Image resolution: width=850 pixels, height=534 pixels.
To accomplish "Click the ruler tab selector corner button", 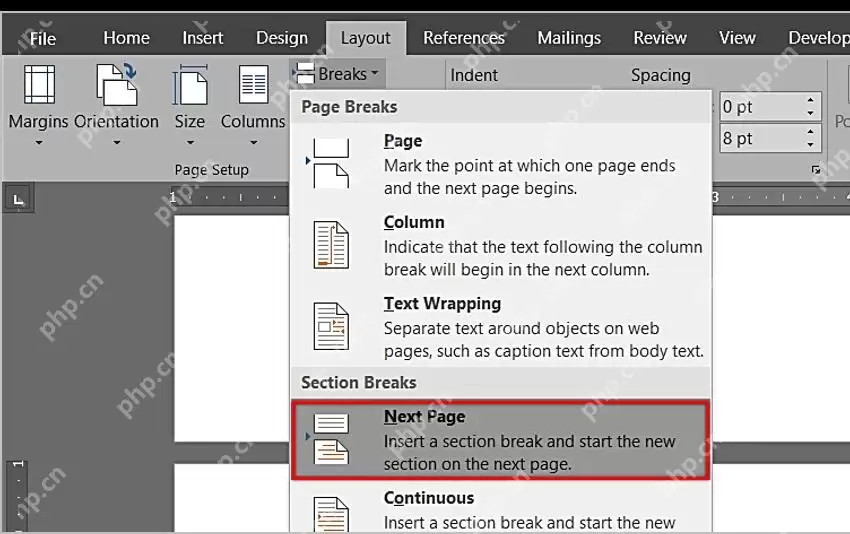I will tap(18, 200).
